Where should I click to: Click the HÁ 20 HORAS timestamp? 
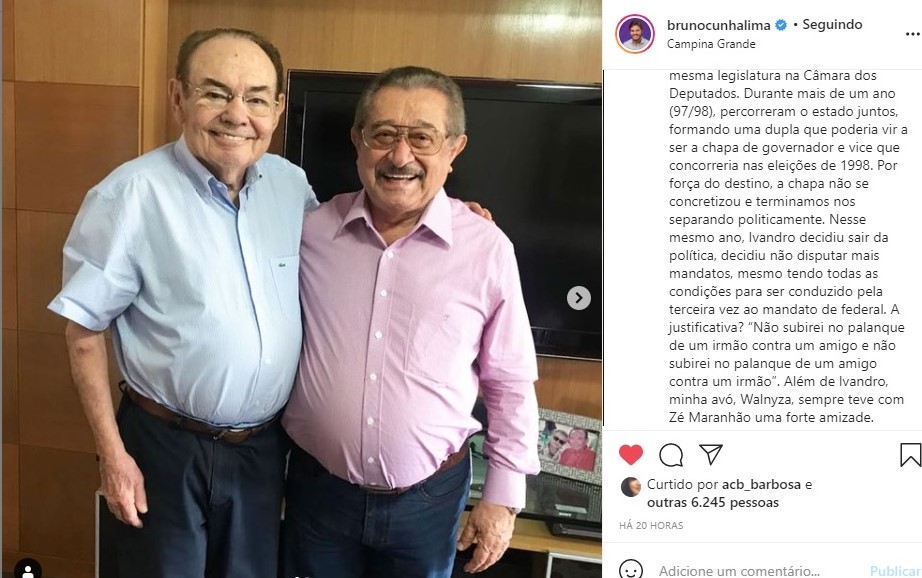pyautogui.click(x=651, y=526)
